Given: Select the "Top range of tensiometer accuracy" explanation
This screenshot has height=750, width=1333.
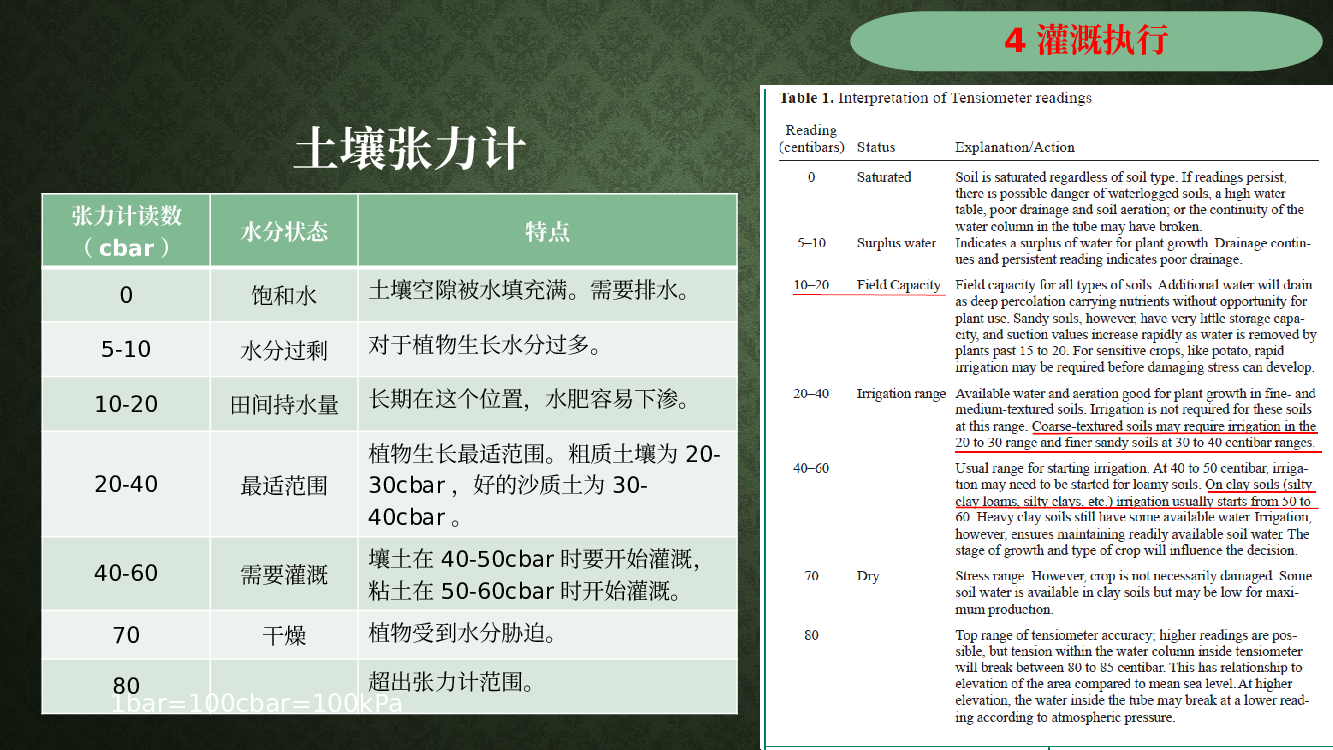Looking at the screenshot, I should point(1132,676).
